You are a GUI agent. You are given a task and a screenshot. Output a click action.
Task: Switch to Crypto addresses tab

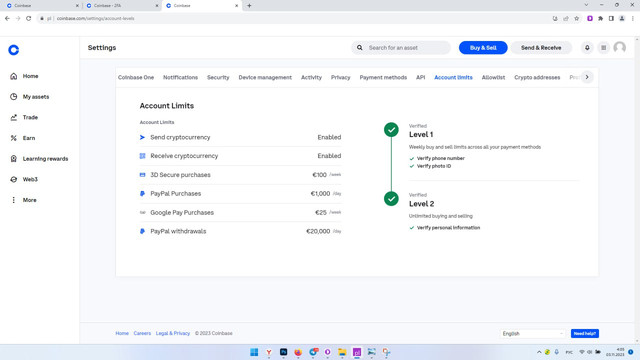[537, 78]
